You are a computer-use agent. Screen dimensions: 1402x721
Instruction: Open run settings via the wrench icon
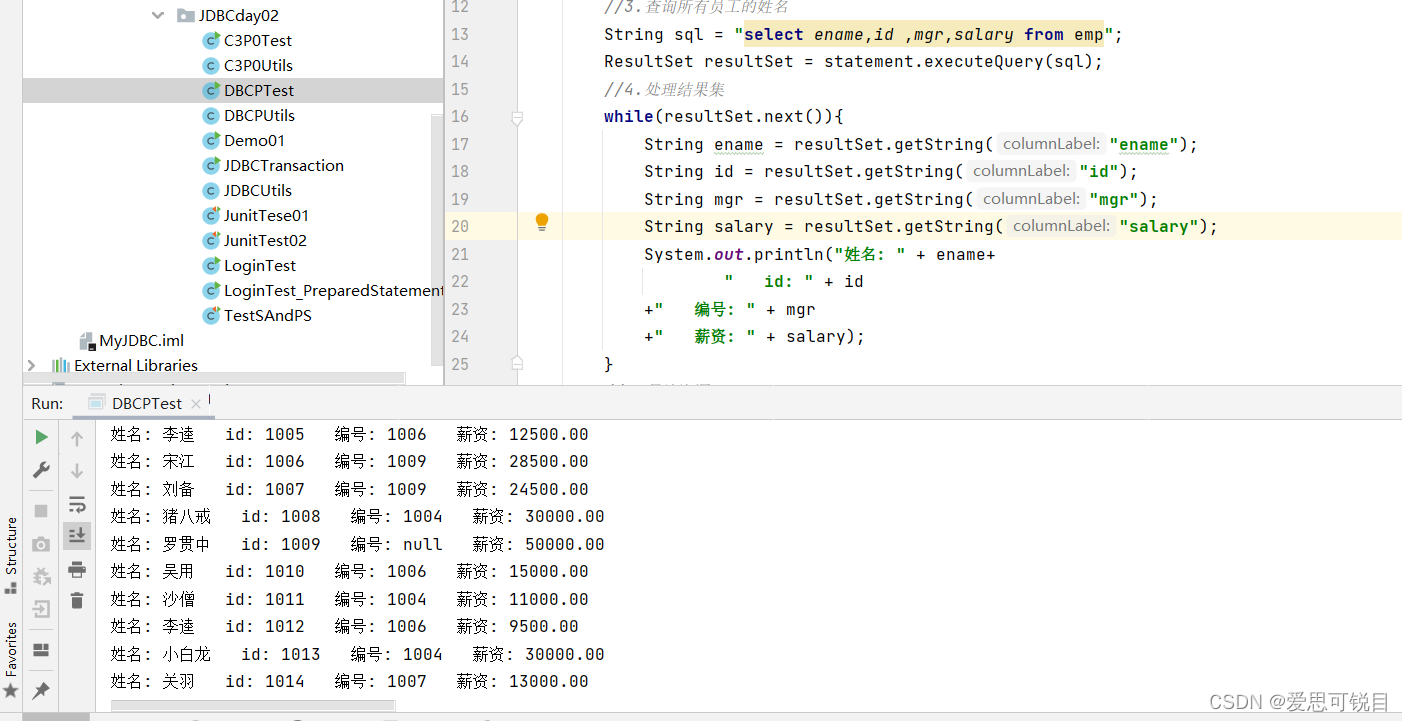[41, 468]
